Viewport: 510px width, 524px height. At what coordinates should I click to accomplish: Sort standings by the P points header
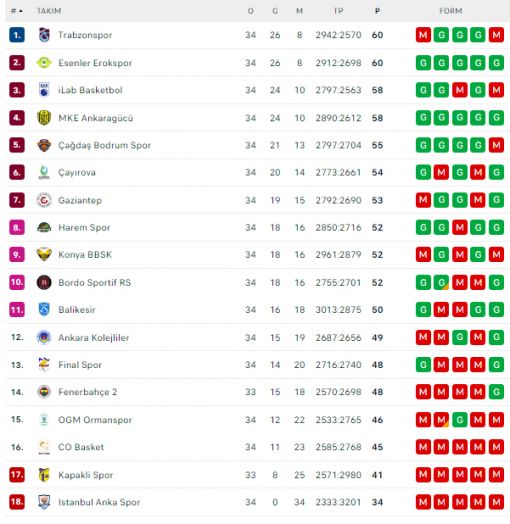click(x=377, y=11)
